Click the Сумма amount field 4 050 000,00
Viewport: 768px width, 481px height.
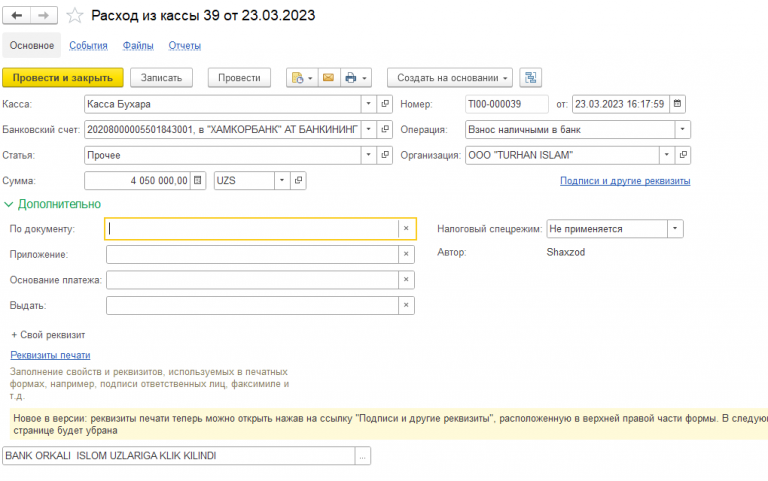click(137, 180)
